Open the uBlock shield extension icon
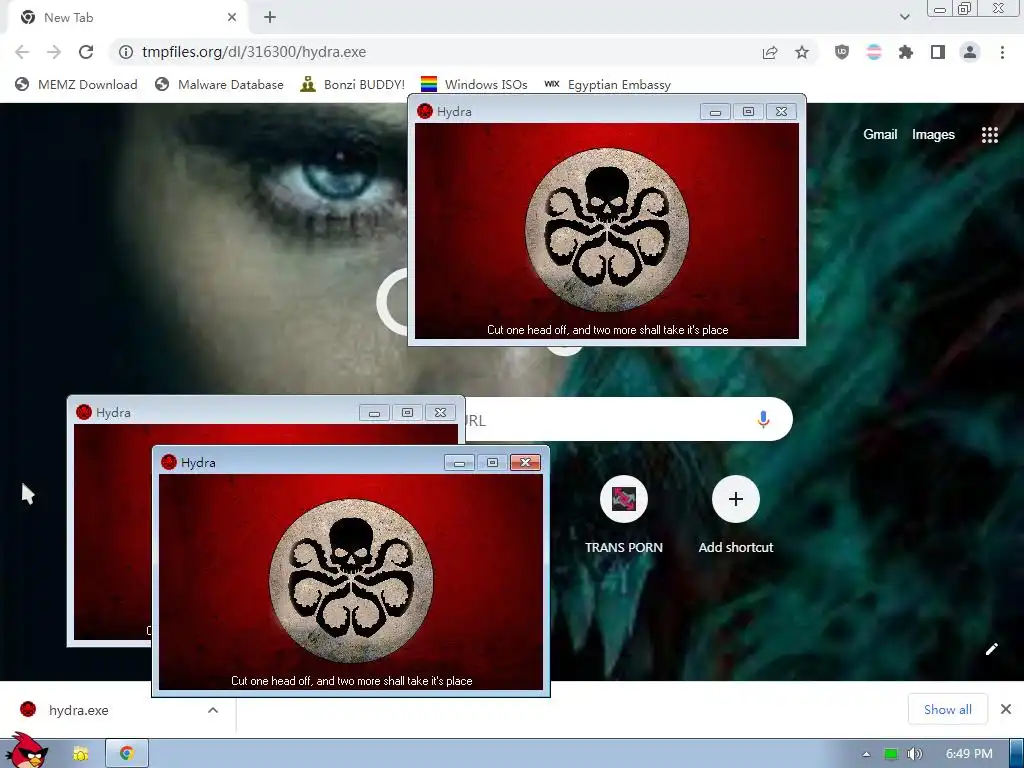1024x768 pixels. coord(842,52)
